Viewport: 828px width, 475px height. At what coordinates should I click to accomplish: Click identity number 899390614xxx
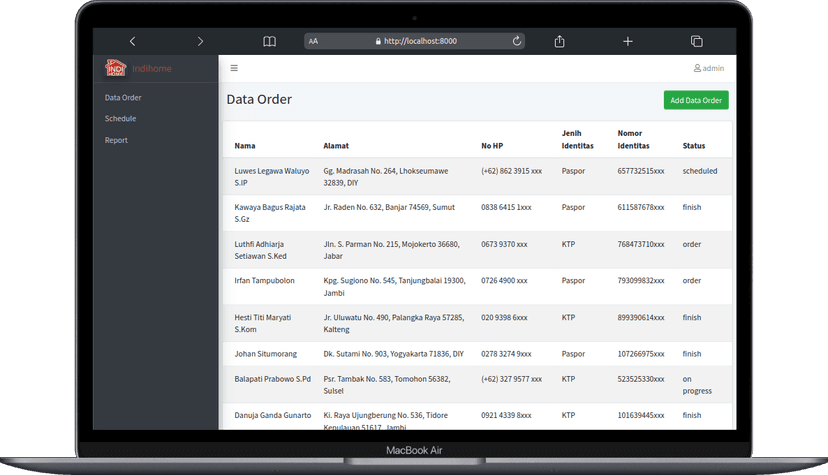point(641,318)
